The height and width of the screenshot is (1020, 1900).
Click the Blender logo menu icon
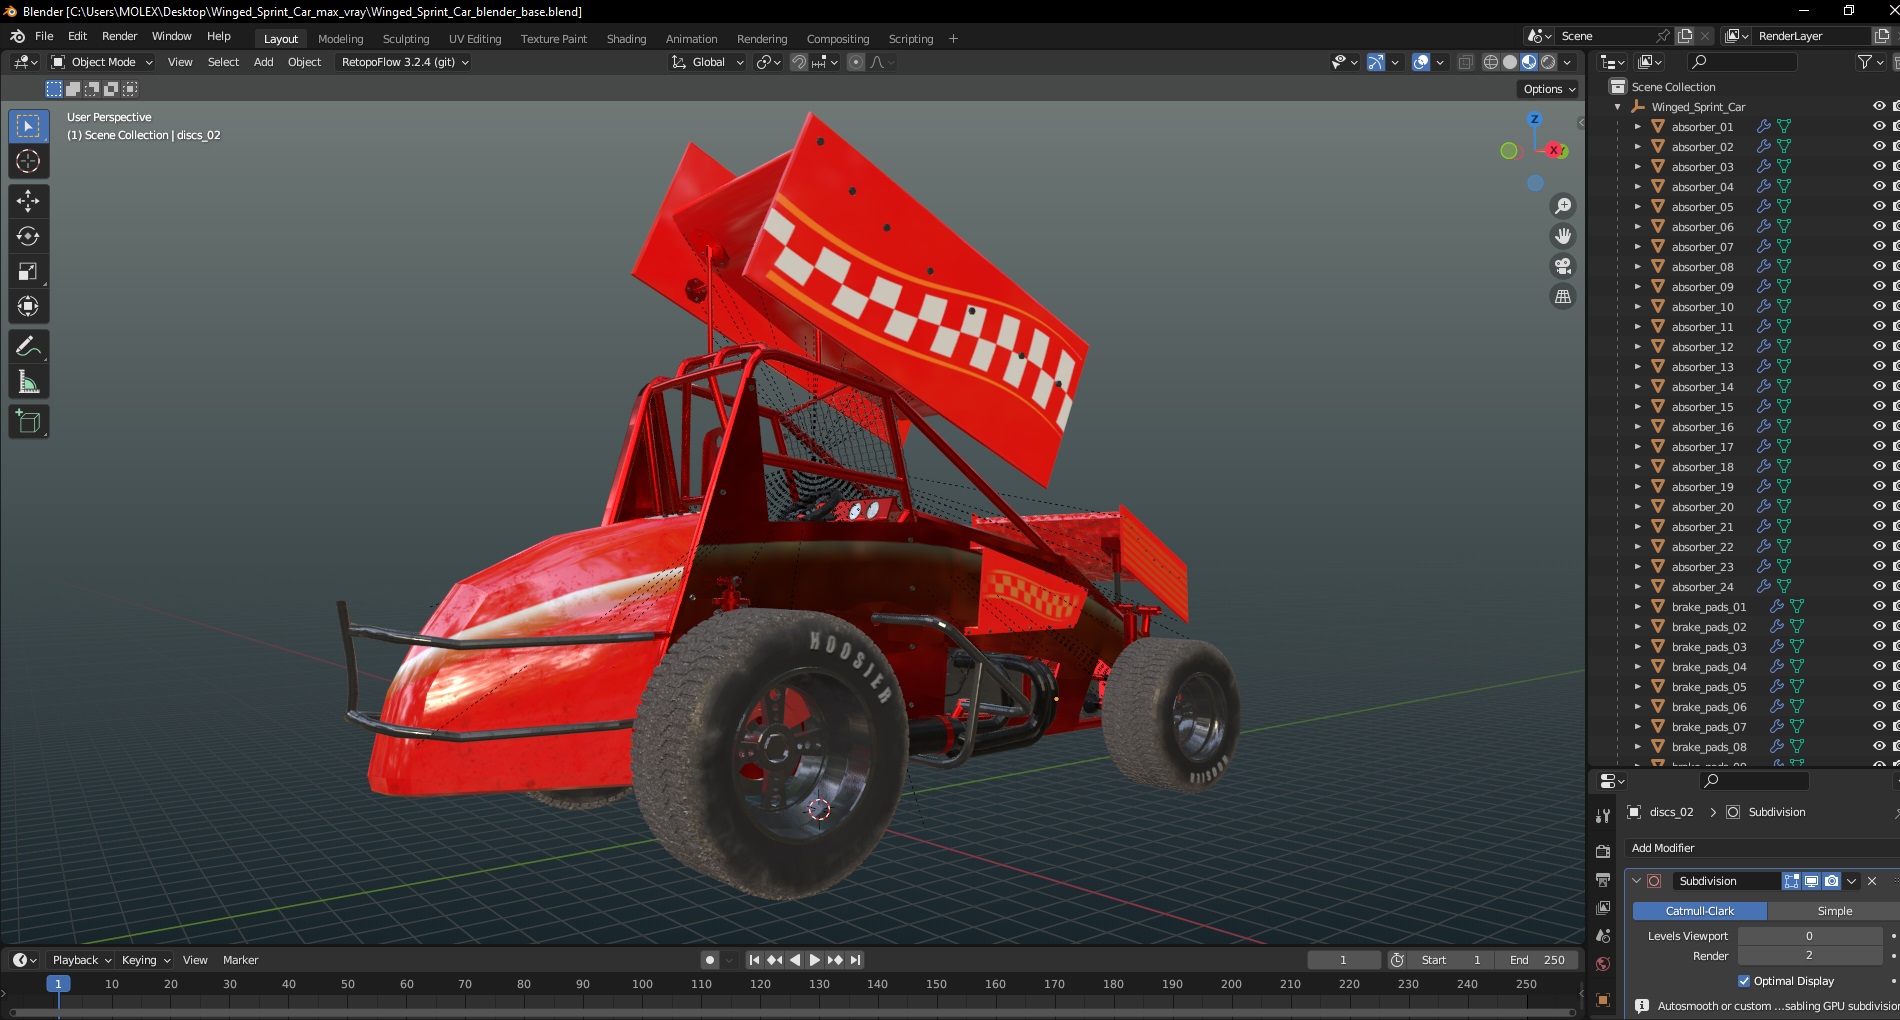pos(17,36)
